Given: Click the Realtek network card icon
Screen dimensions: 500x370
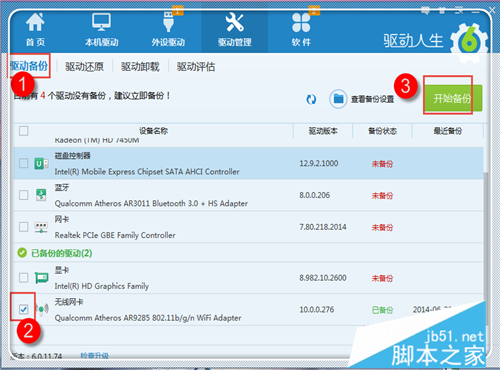Looking at the screenshot, I should coord(41,227).
